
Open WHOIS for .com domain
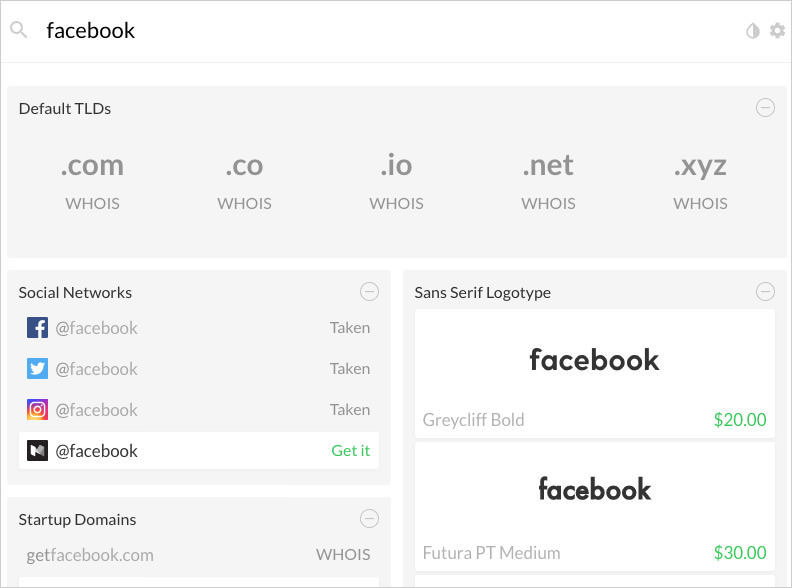(92, 203)
